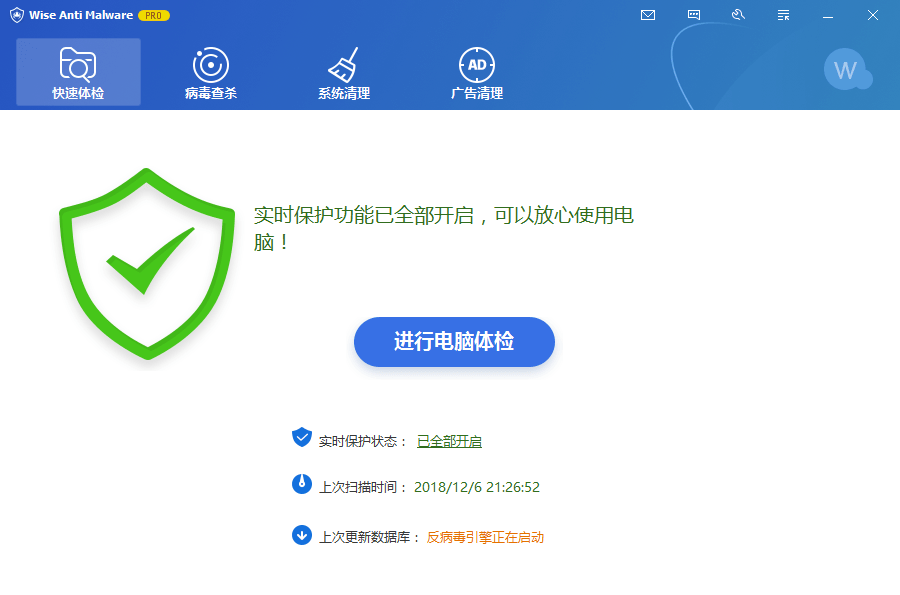Start scan with 进行电脑体检 button
Viewport: 900px width, 595px height.
(x=454, y=342)
